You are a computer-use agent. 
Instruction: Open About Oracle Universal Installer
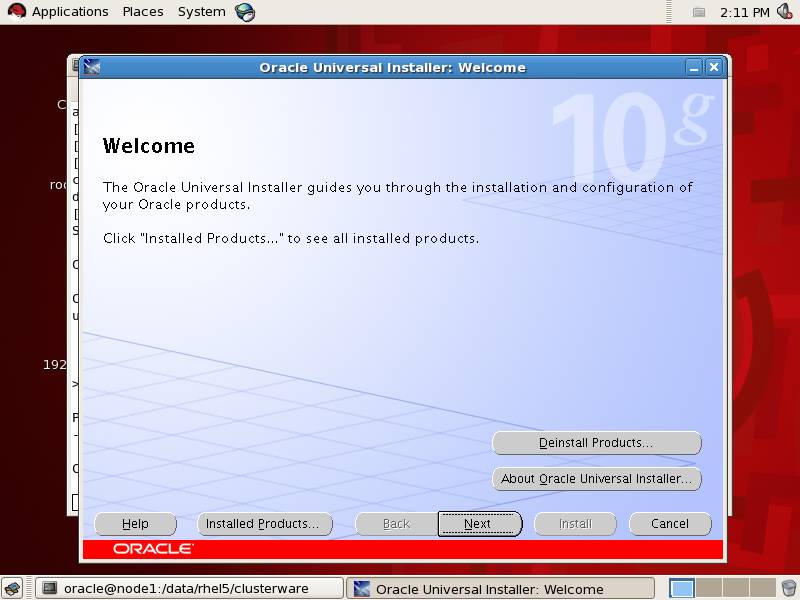coord(596,479)
